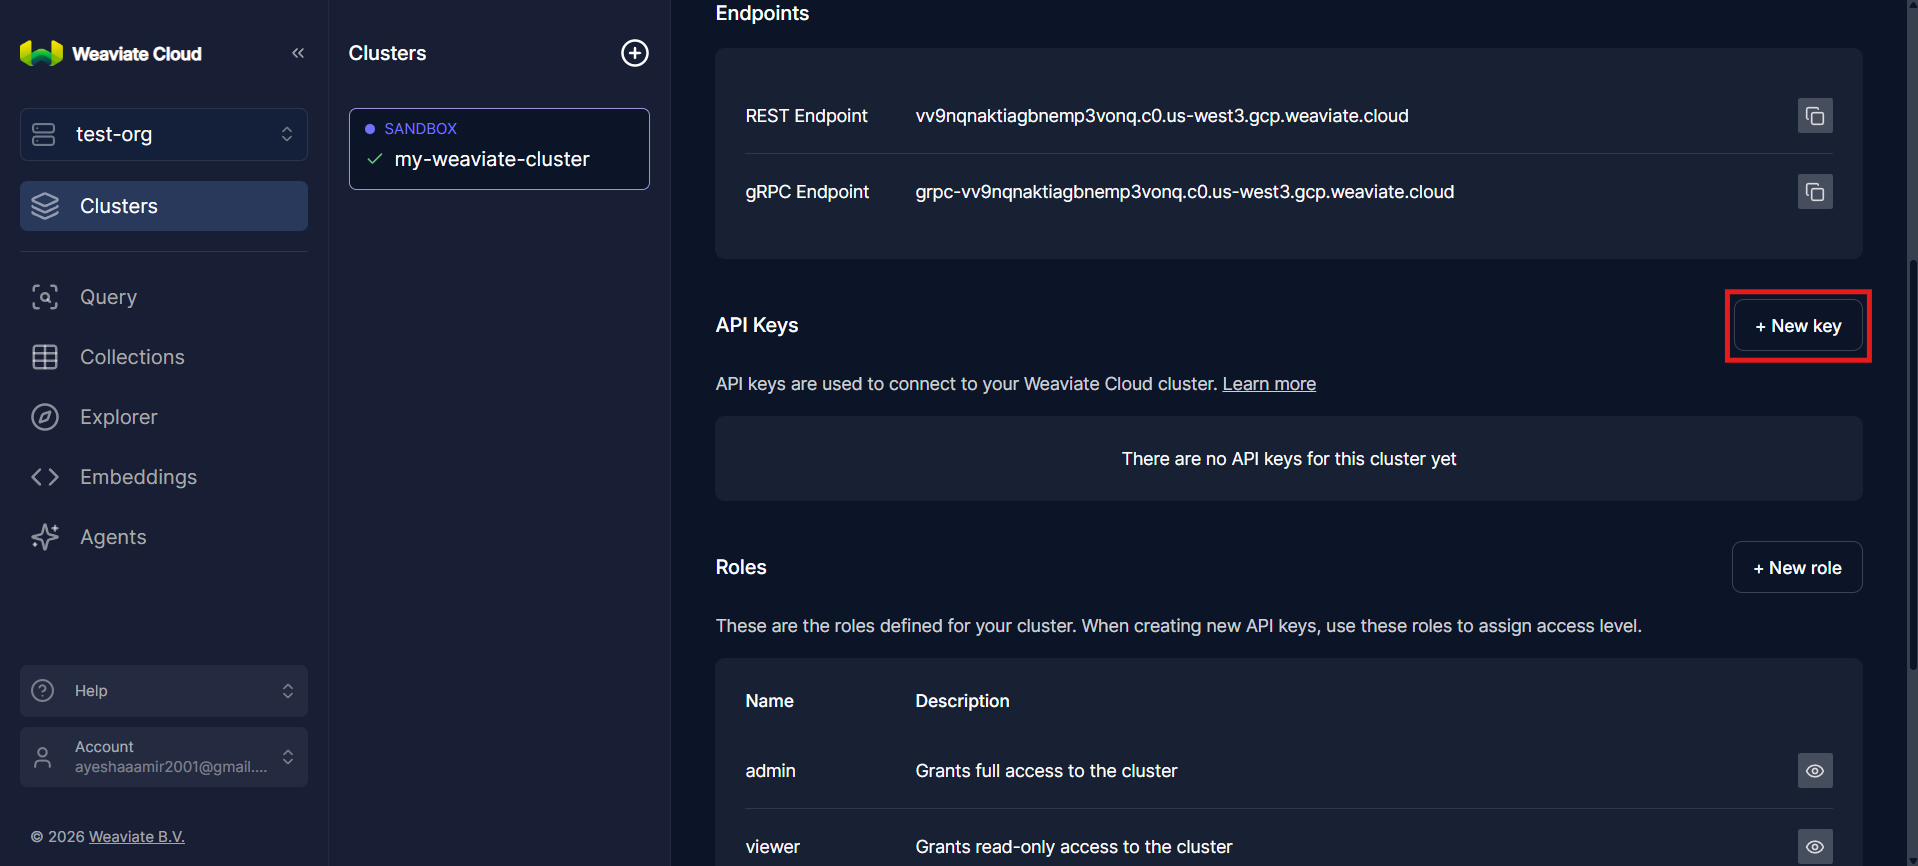View admin role details eye icon
The height and width of the screenshot is (866, 1918).
pos(1814,771)
